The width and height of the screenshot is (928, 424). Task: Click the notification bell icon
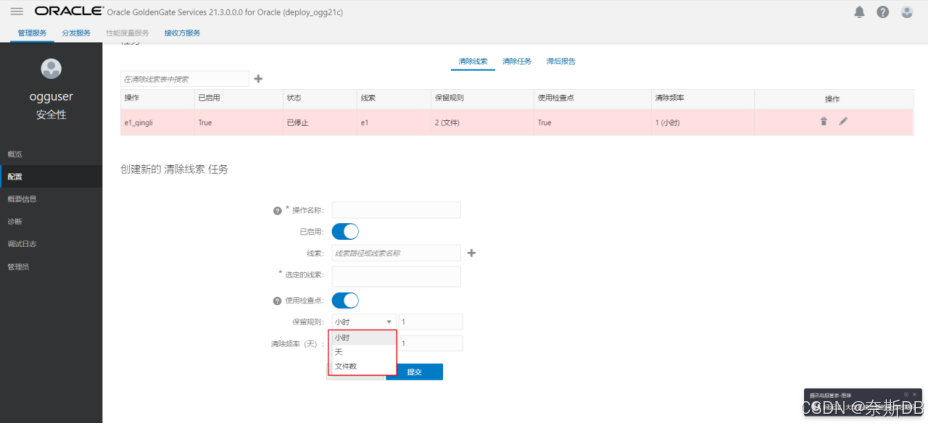[x=859, y=12]
